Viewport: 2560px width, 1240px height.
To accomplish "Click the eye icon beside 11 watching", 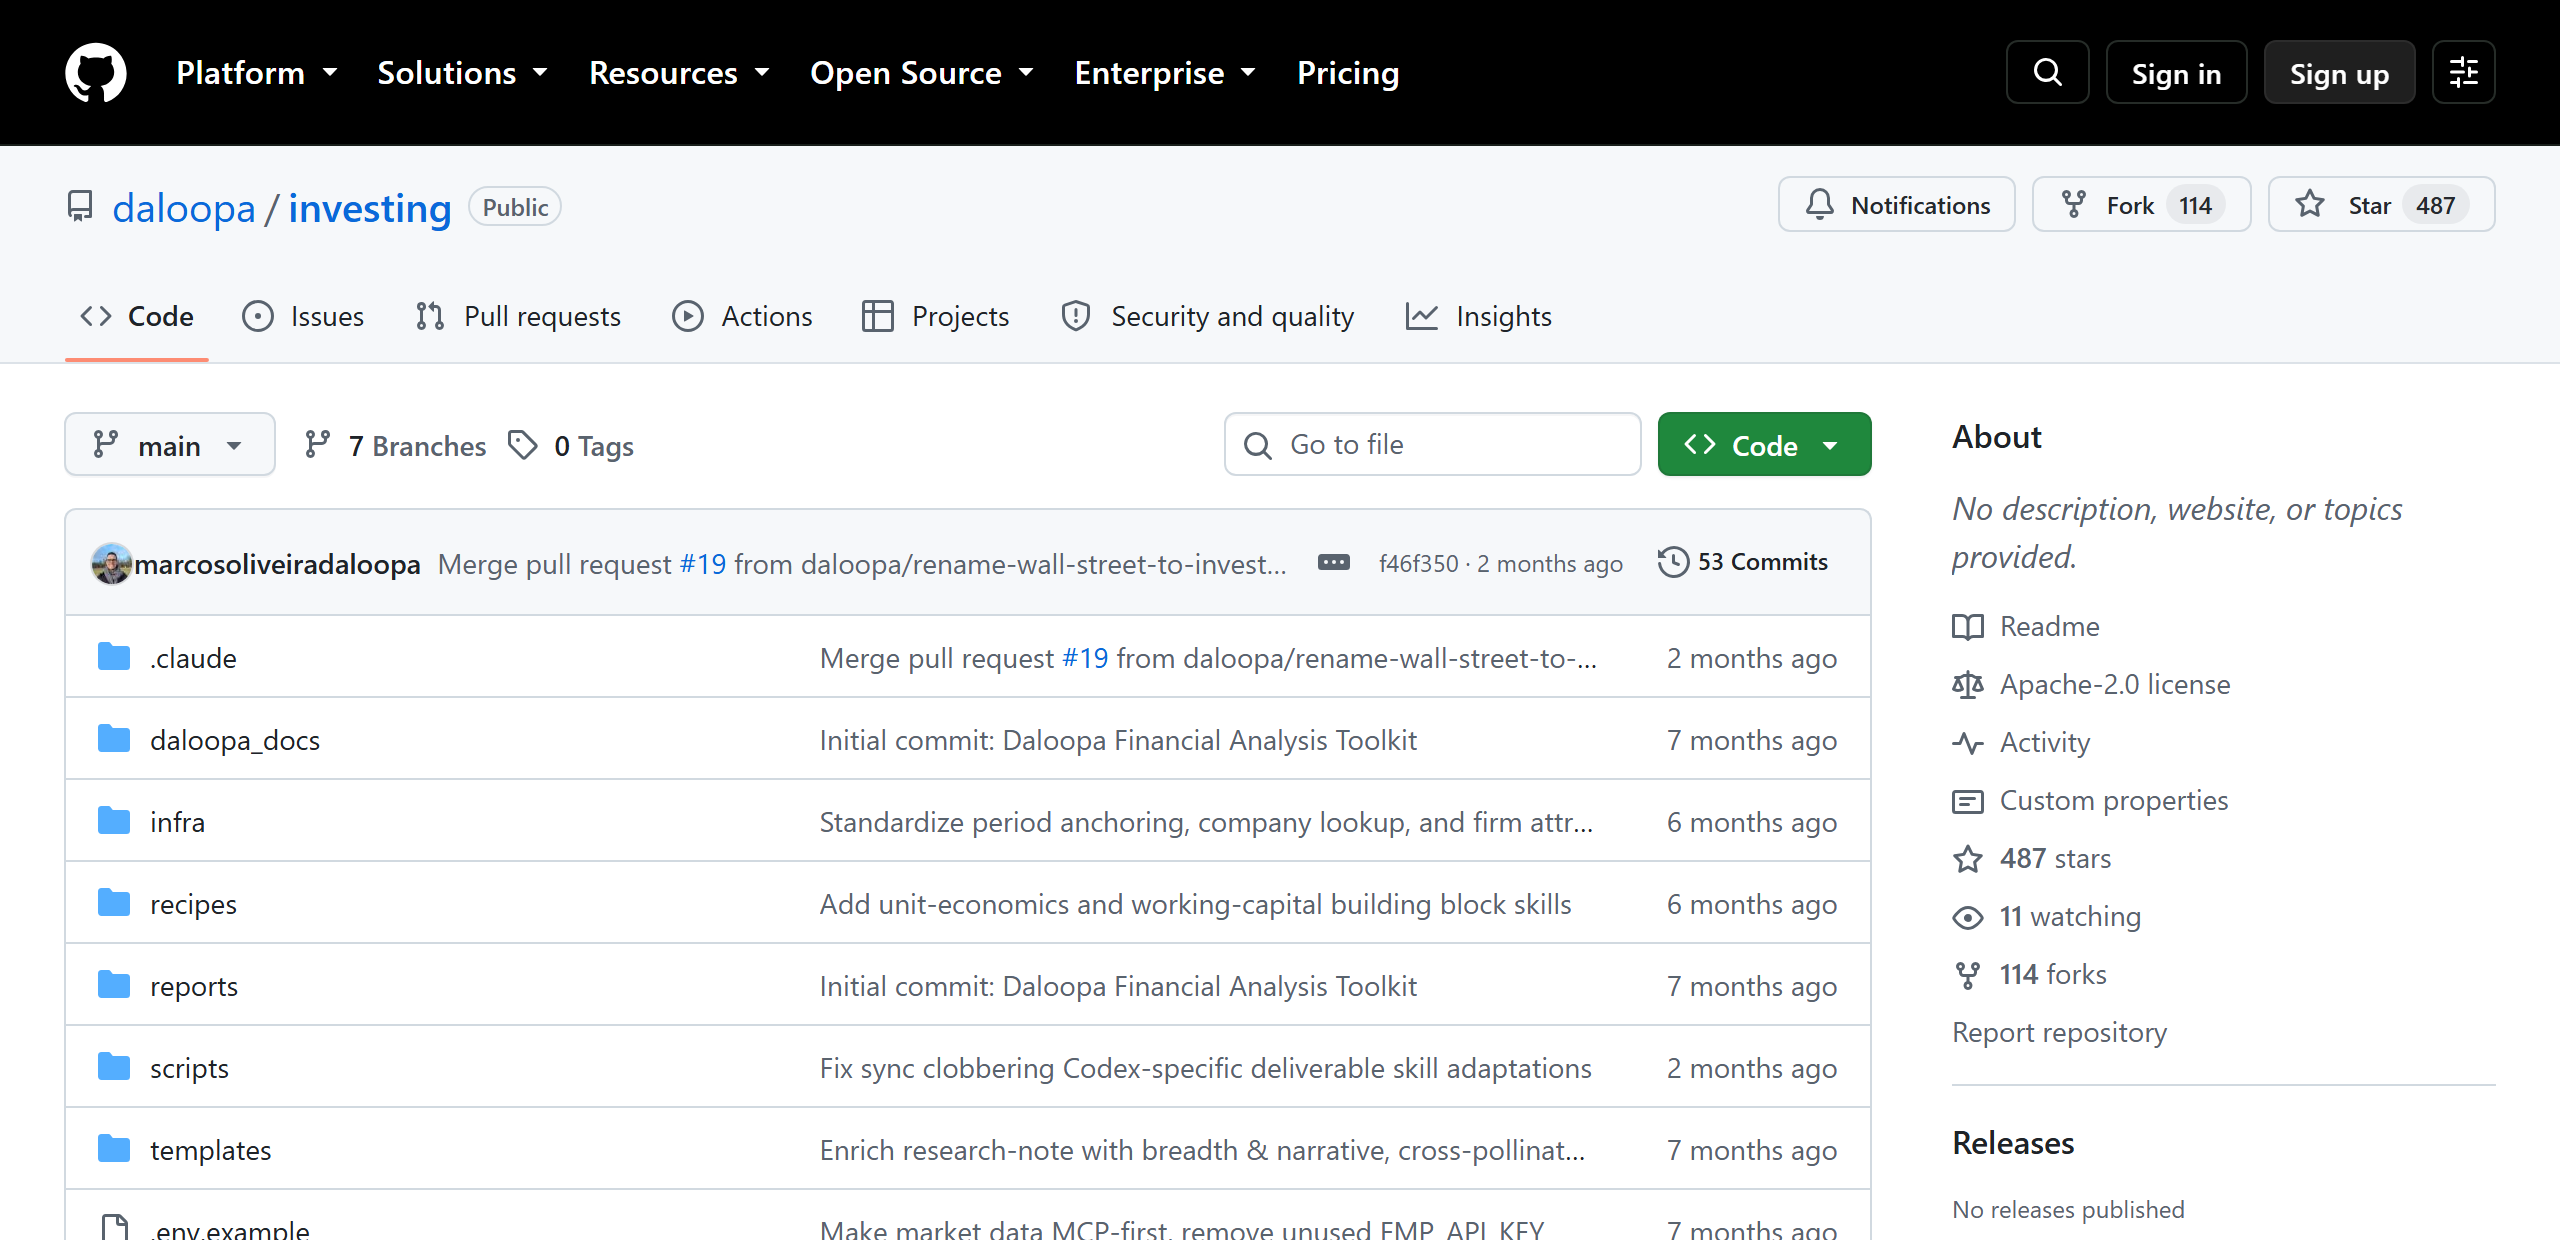I will click(x=1968, y=917).
